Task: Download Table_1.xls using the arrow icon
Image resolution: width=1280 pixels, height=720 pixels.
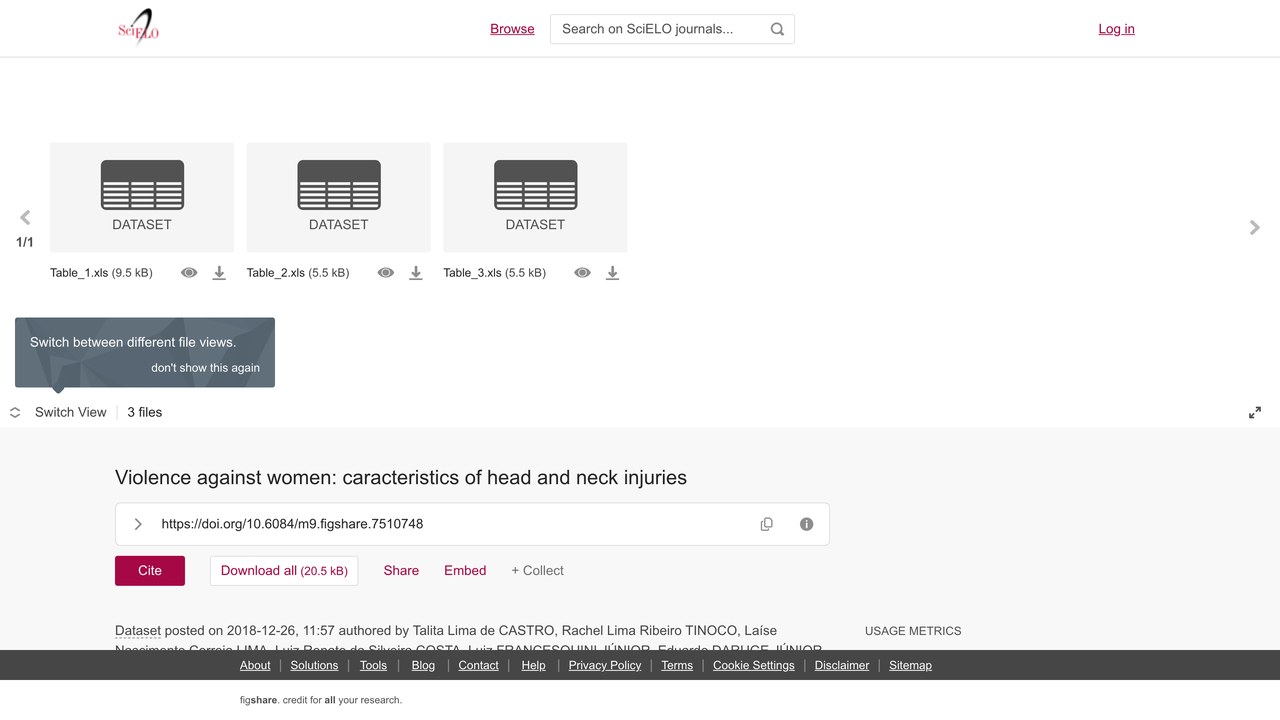Action: point(219,273)
